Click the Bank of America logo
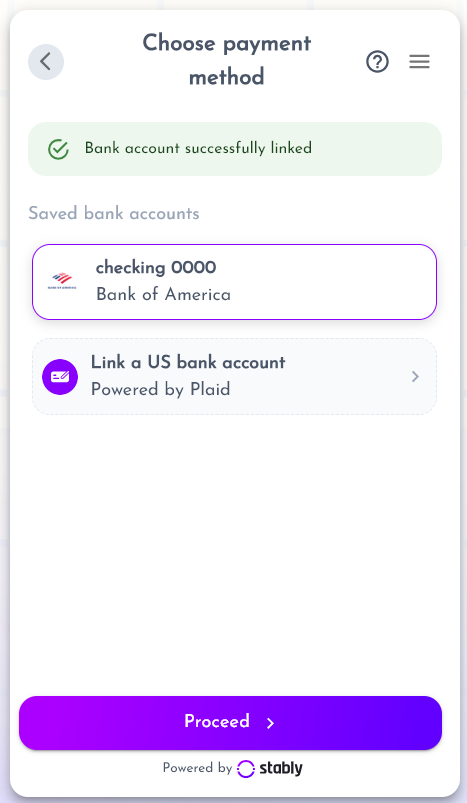 [62, 281]
